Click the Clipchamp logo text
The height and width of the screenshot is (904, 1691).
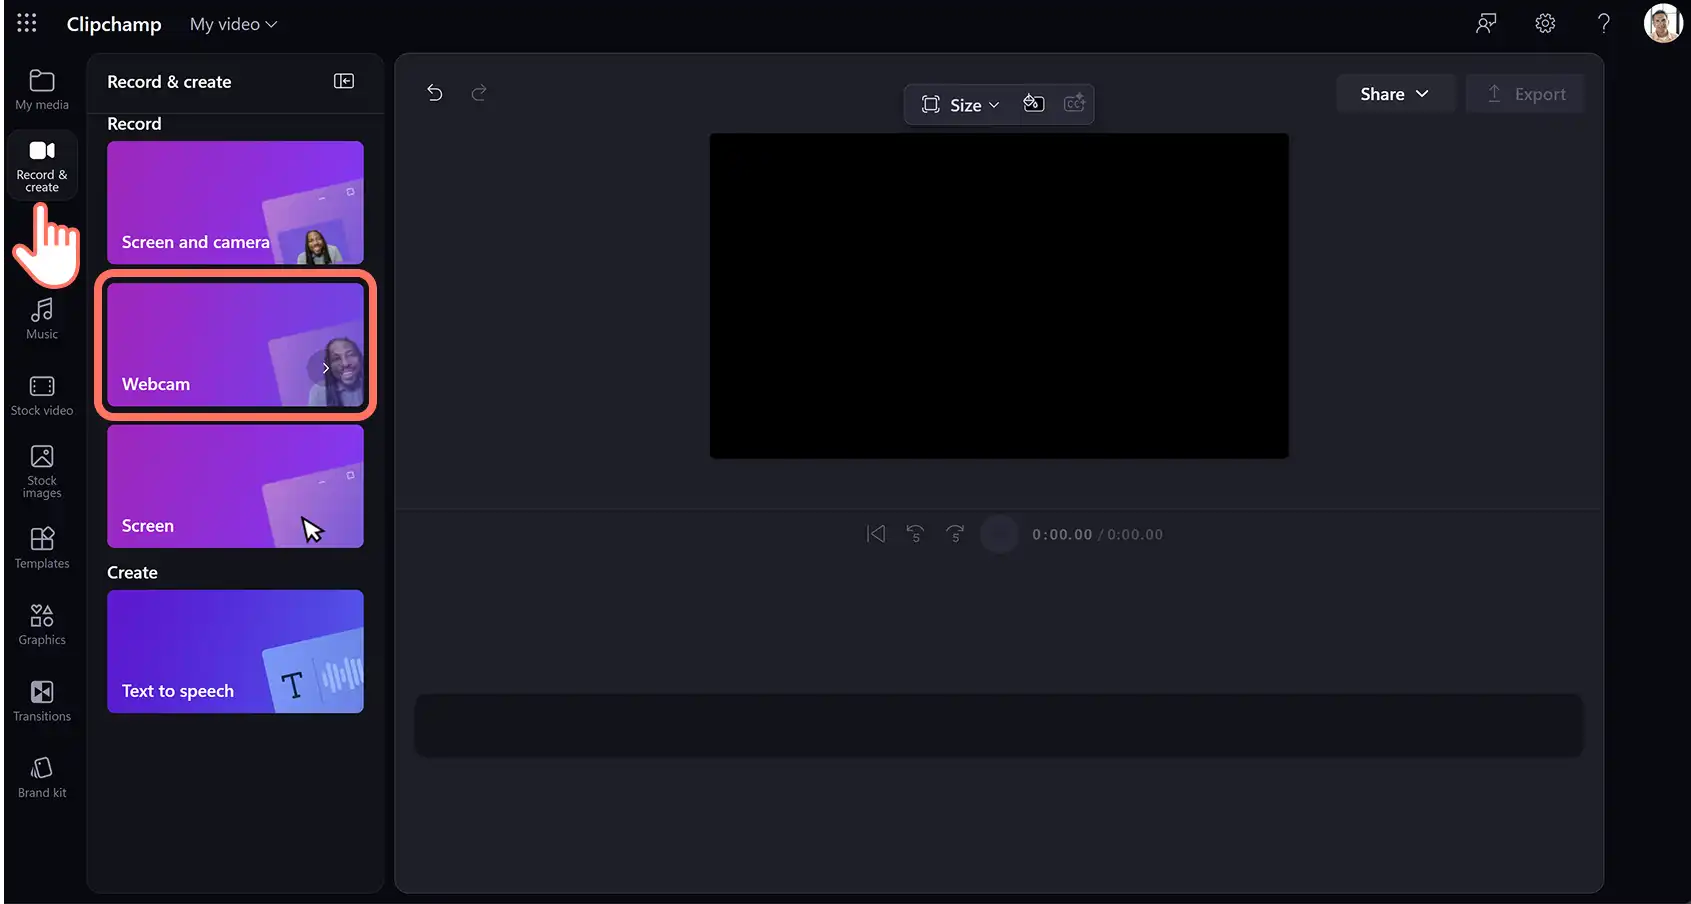pos(114,24)
